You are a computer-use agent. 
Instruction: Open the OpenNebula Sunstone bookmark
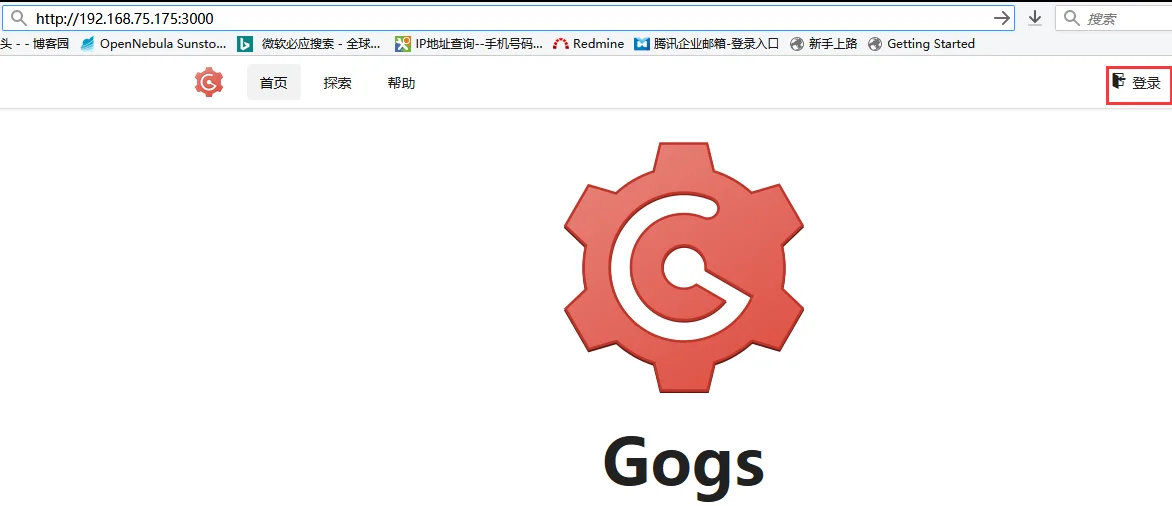coord(154,44)
